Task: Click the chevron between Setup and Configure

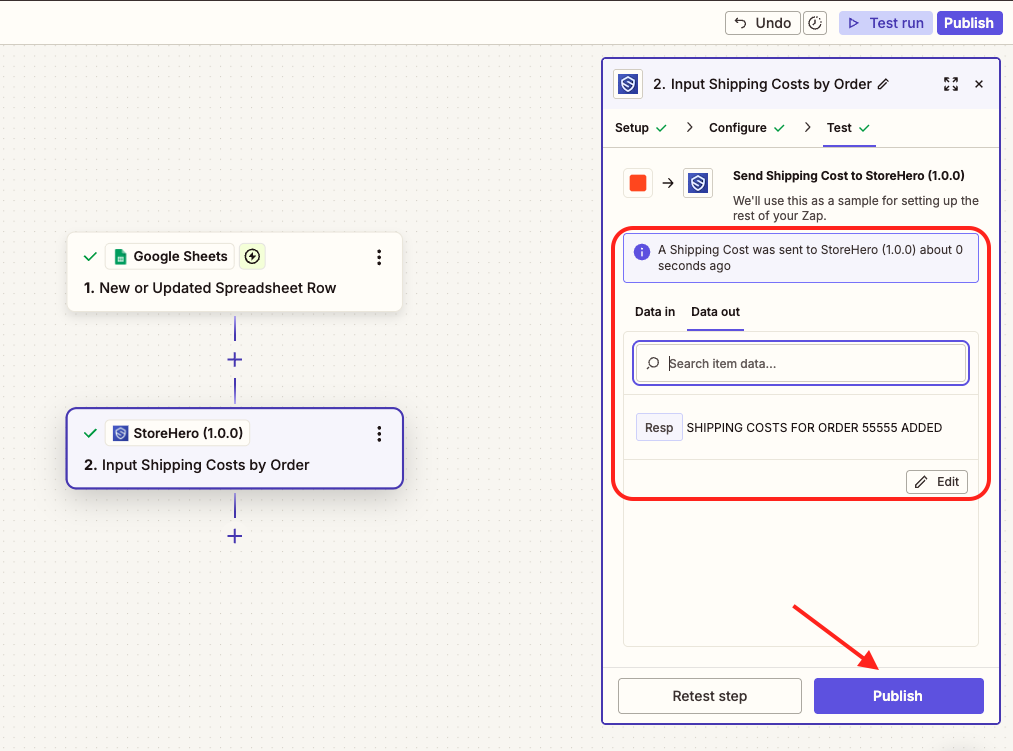Action: point(689,127)
